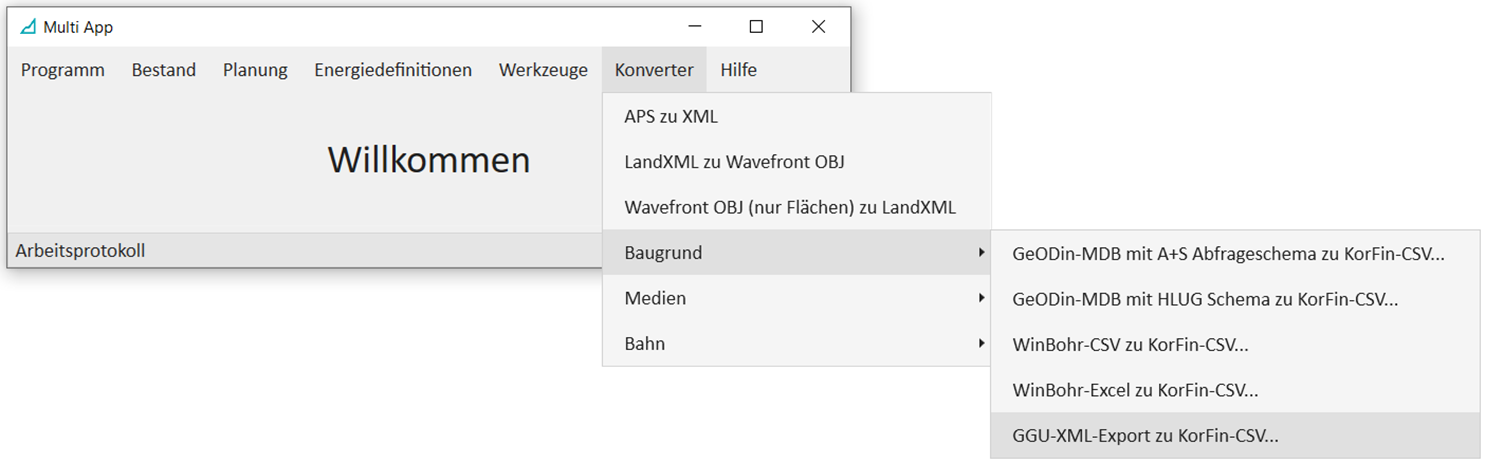Select GeODin-MDB mit HLUG Schema entry
Image resolution: width=1485 pixels, height=463 pixels.
[x=1235, y=299]
